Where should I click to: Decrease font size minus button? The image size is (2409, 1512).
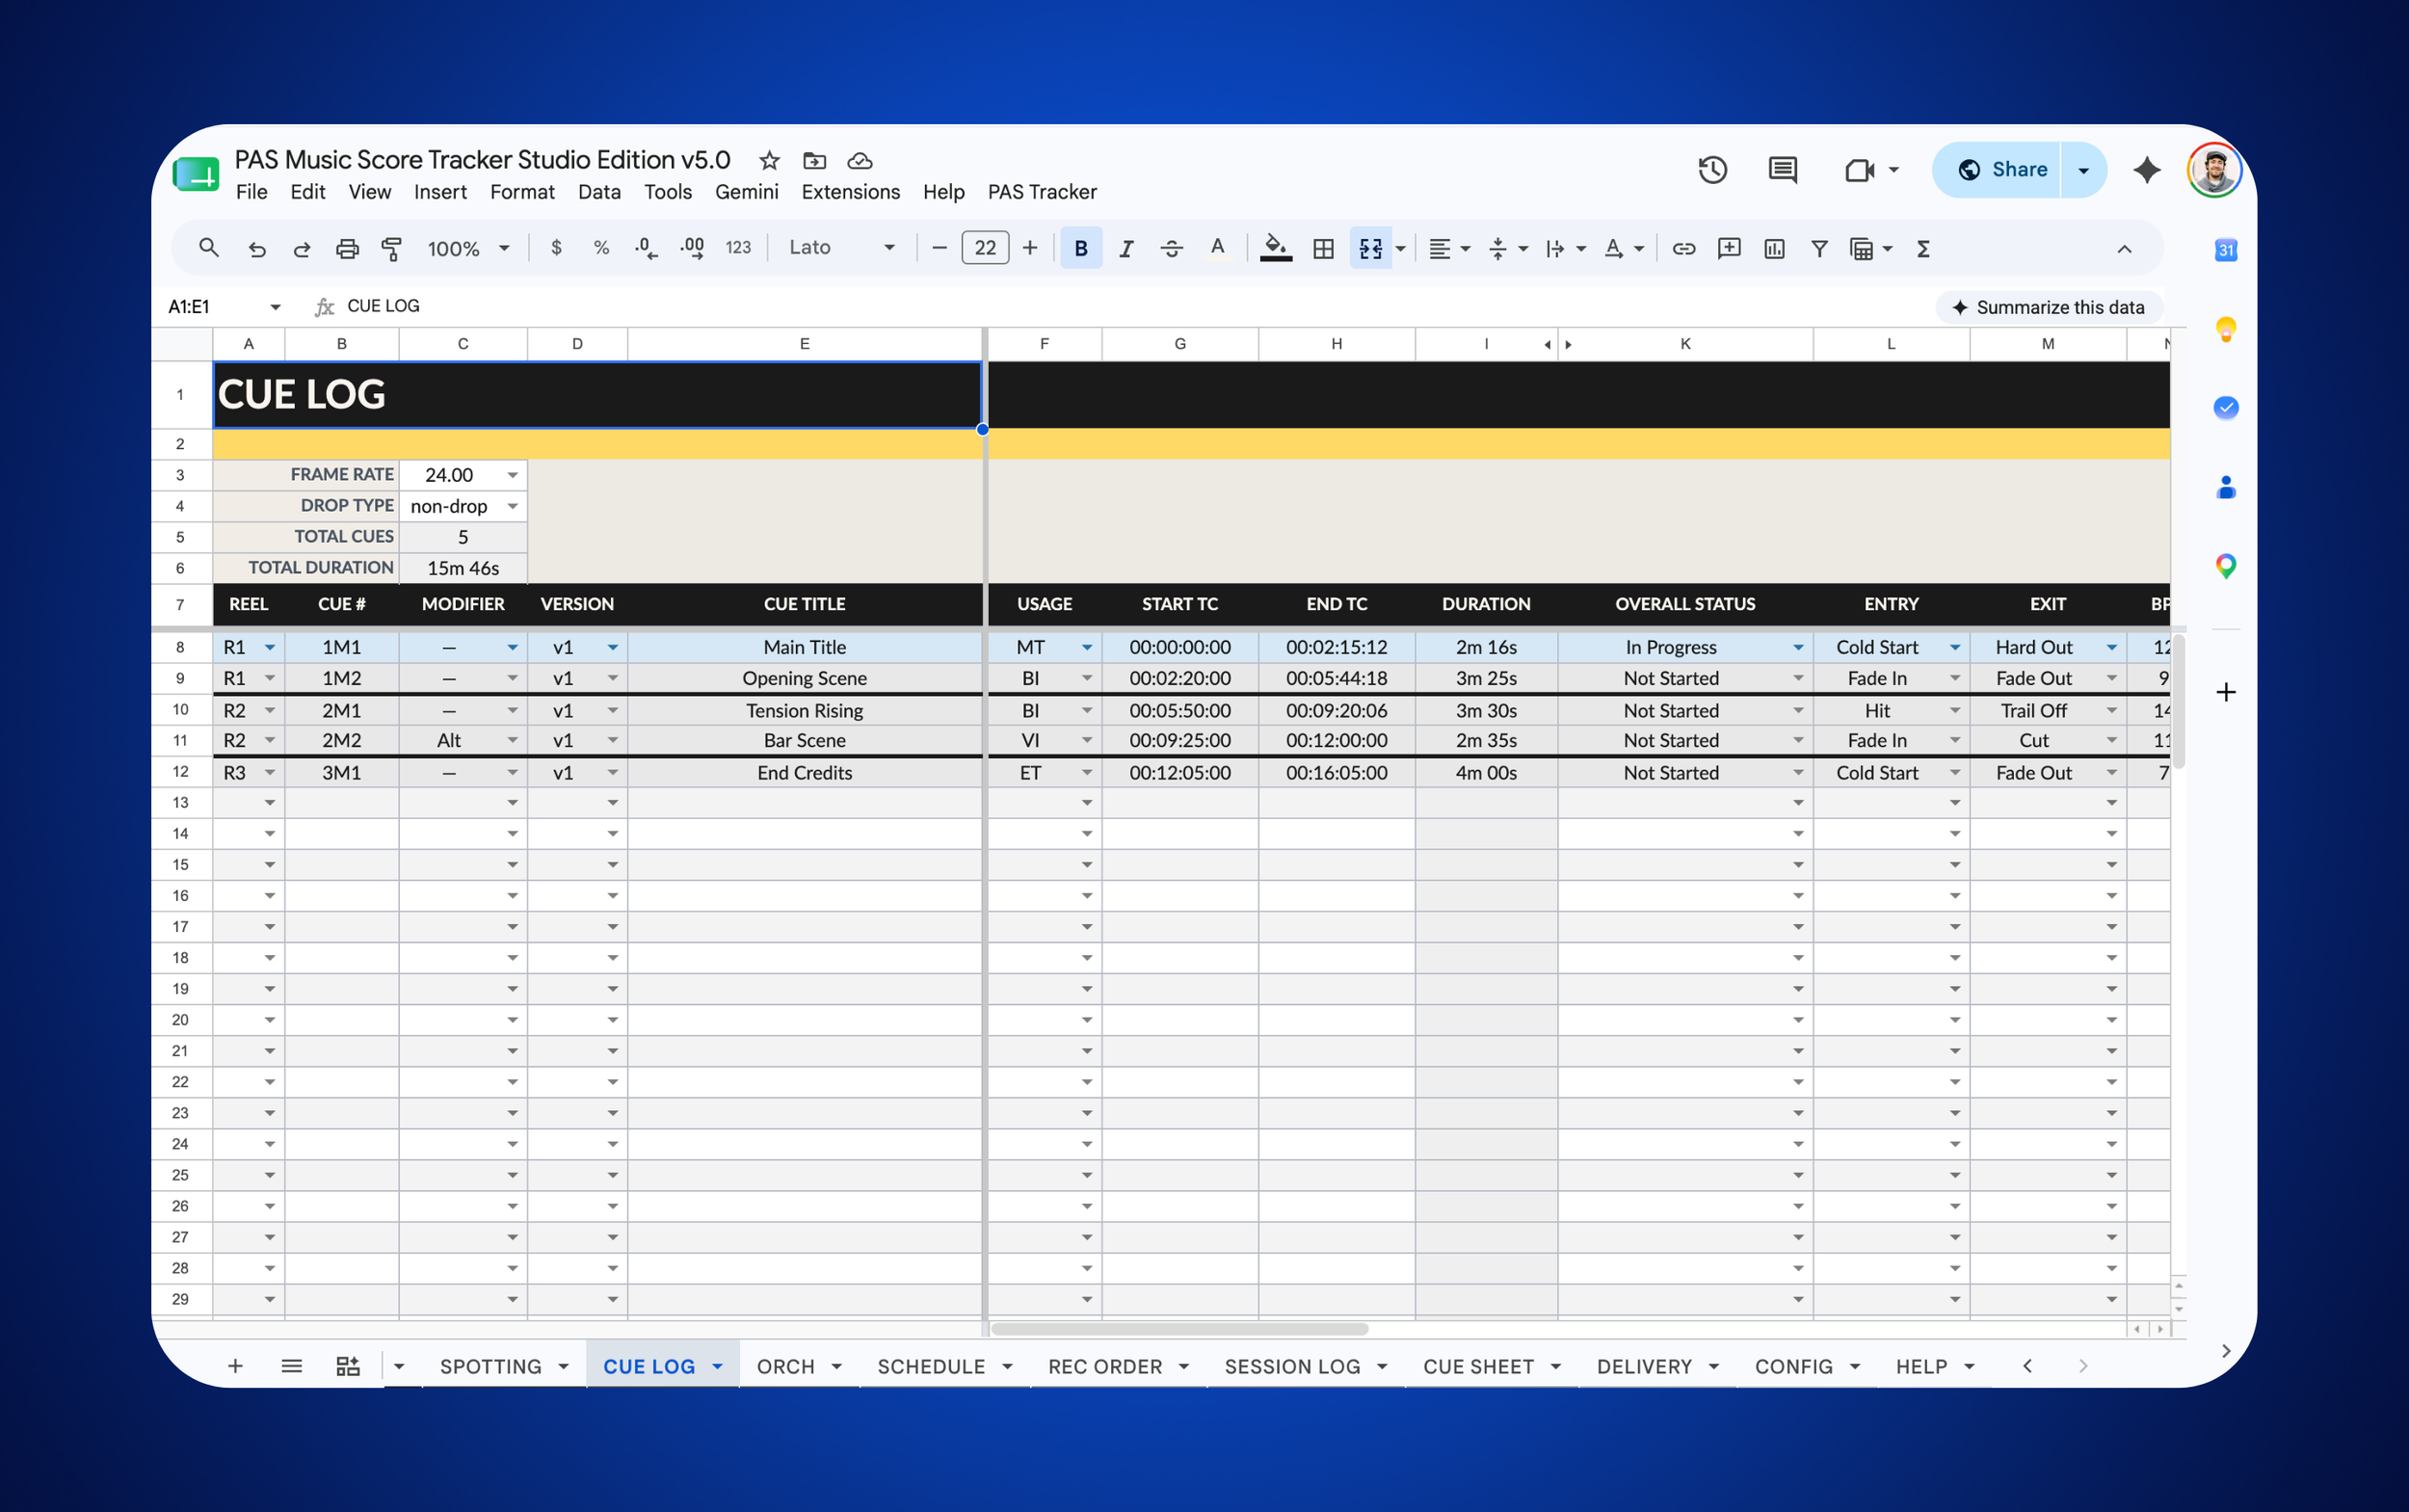coord(938,248)
